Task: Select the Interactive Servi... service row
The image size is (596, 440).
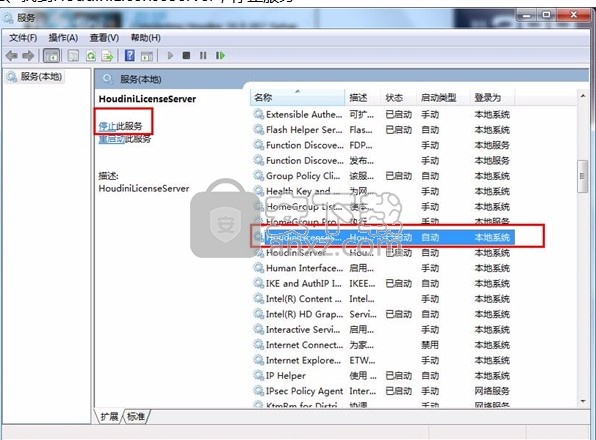Action: click(x=382, y=329)
